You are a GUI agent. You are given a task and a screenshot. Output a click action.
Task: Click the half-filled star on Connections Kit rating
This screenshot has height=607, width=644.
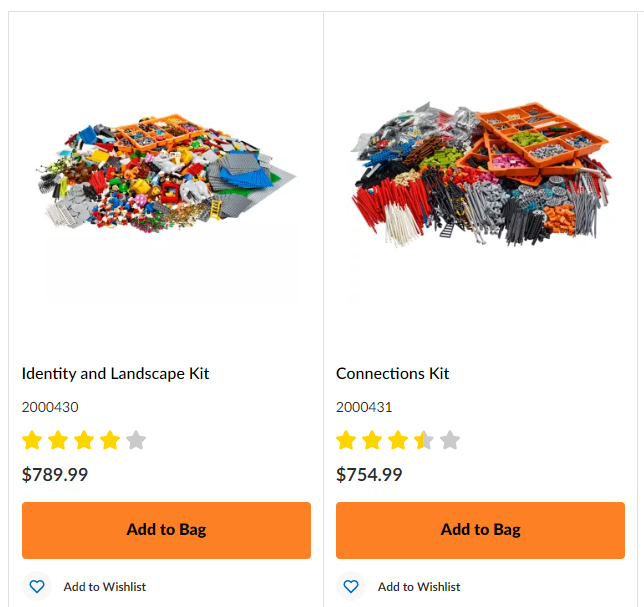click(424, 440)
